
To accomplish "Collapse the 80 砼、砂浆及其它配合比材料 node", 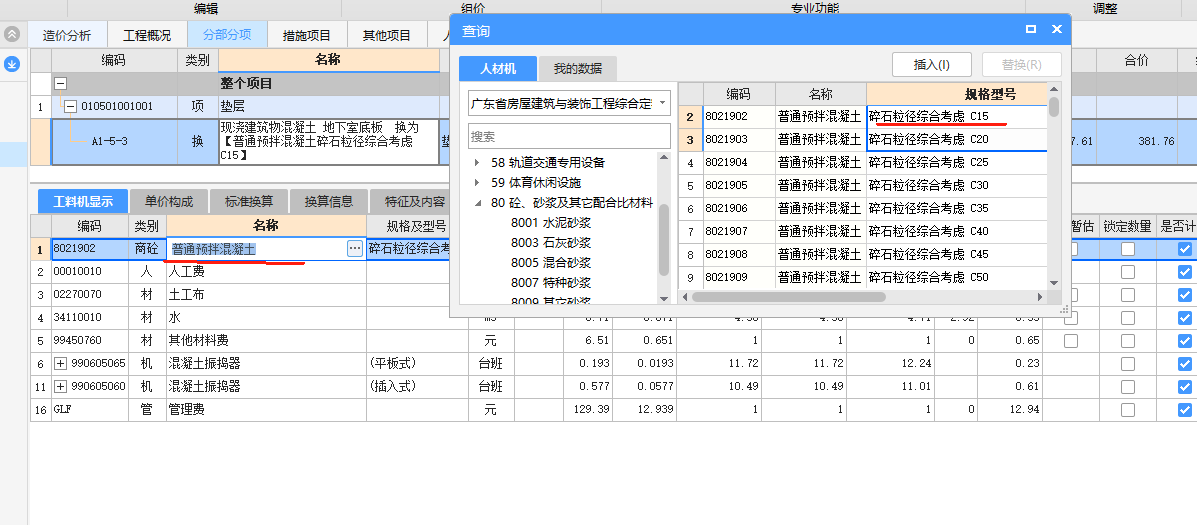I will 477,202.
